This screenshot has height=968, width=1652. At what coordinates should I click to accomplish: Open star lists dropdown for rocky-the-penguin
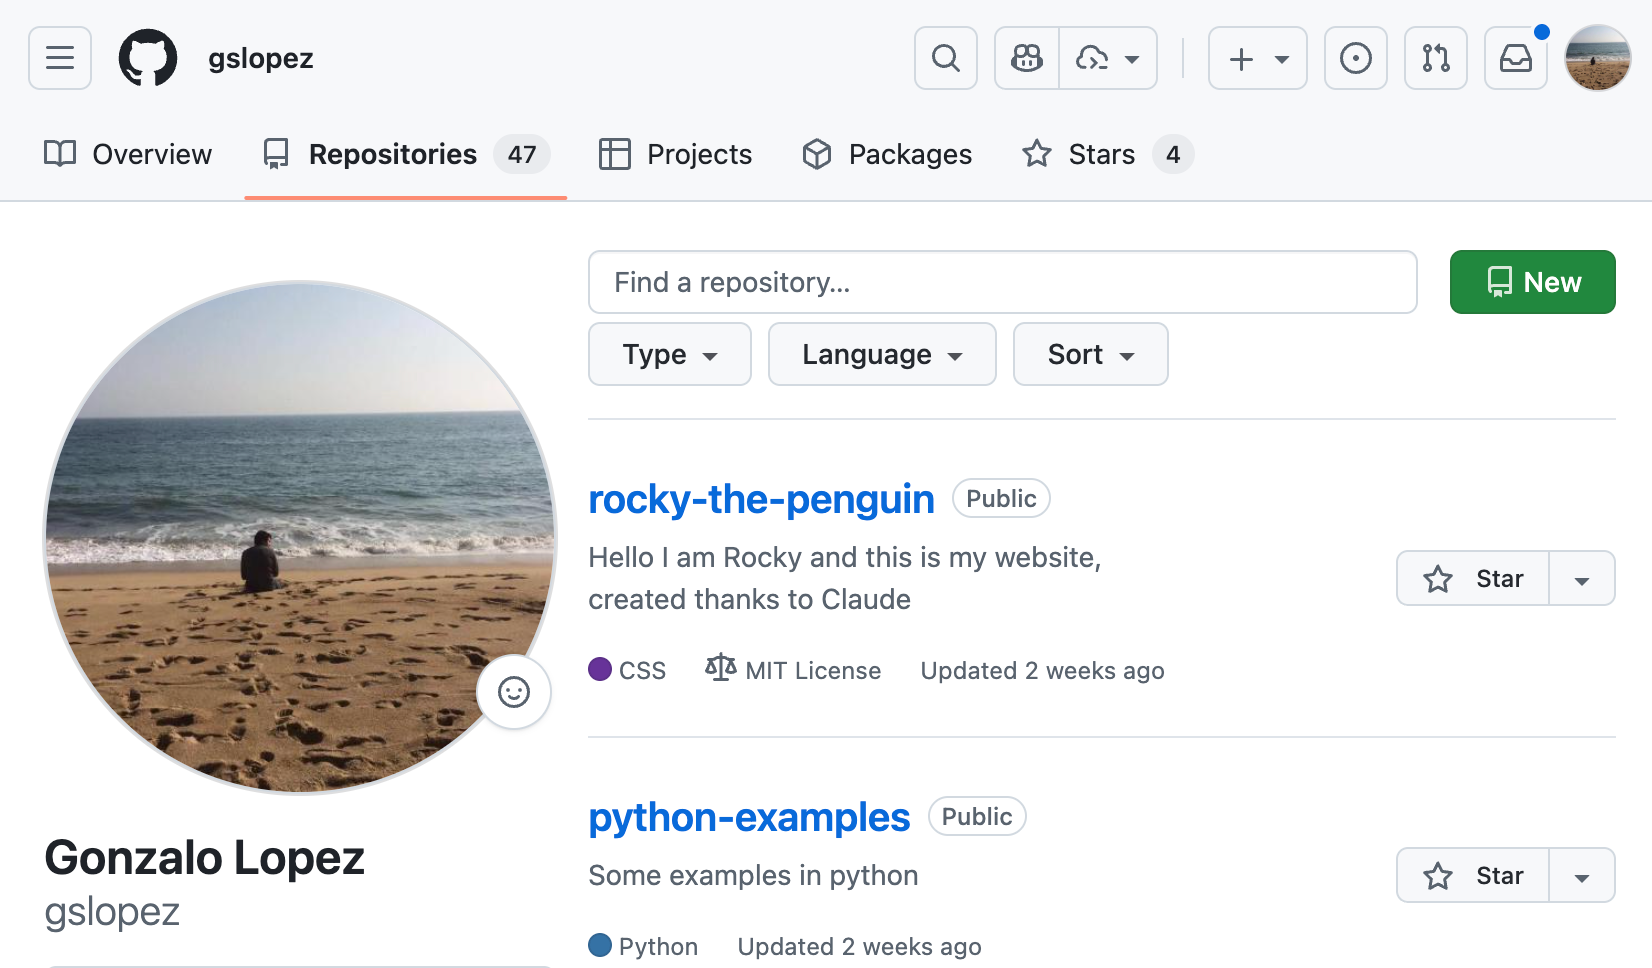click(x=1582, y=578)
